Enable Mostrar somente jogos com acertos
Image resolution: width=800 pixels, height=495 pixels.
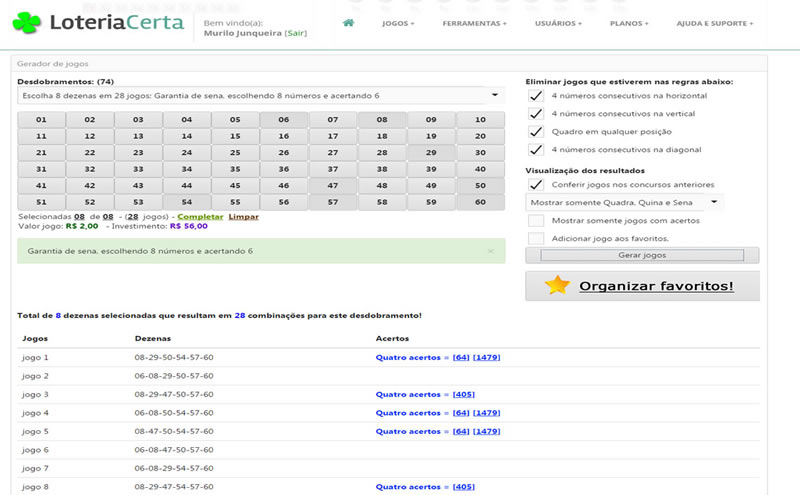(536, 220)
